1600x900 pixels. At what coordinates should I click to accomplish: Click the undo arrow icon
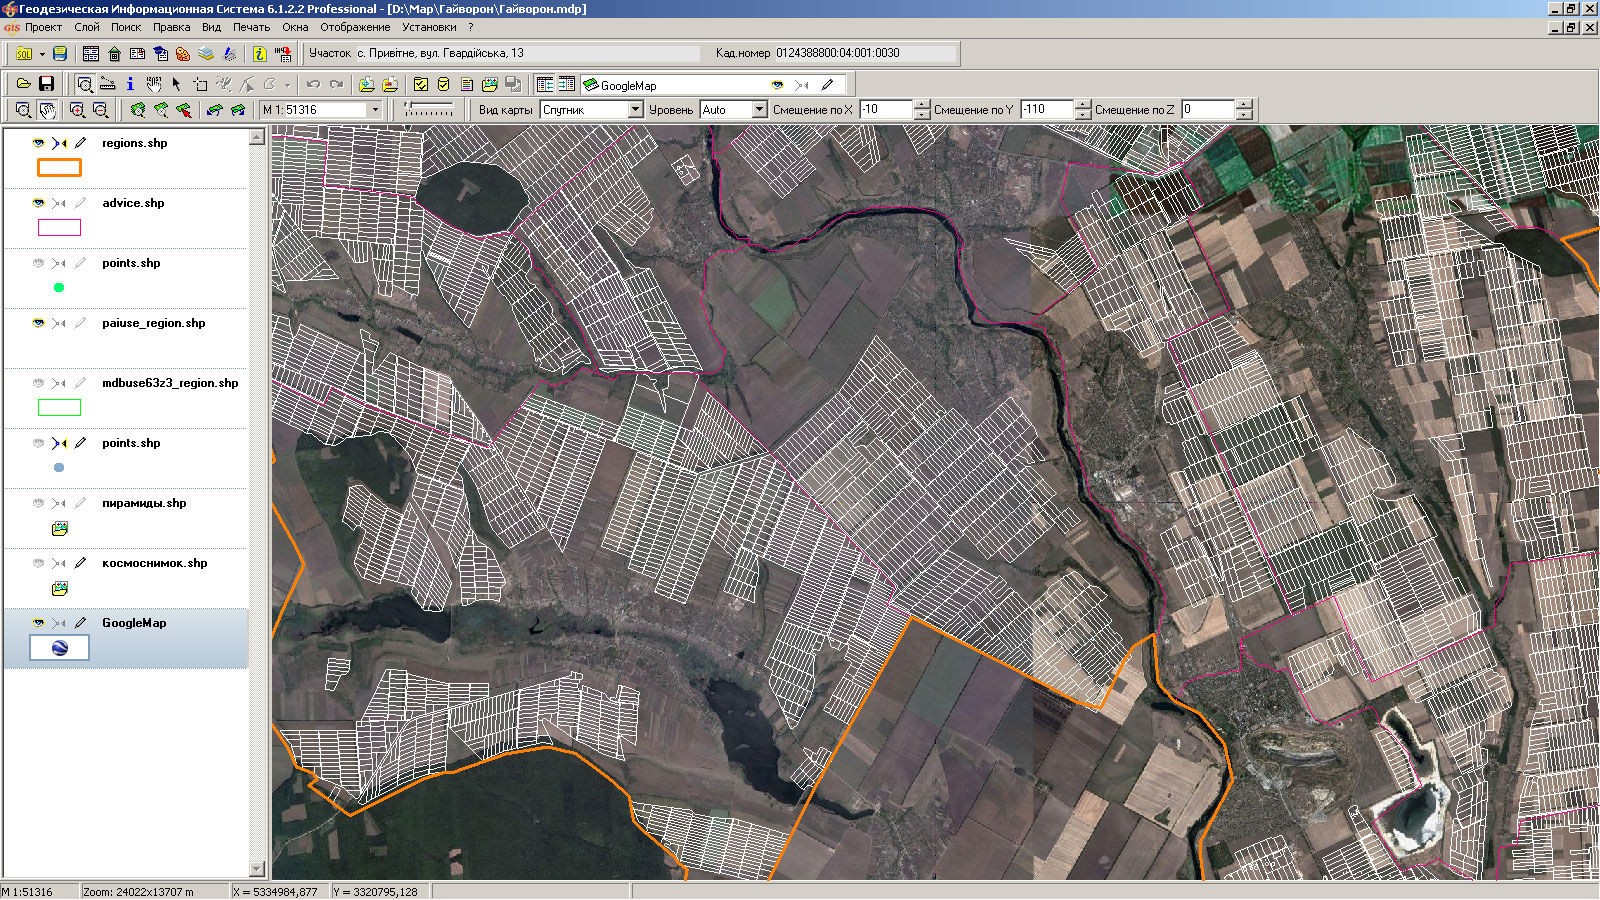(313, 85)
